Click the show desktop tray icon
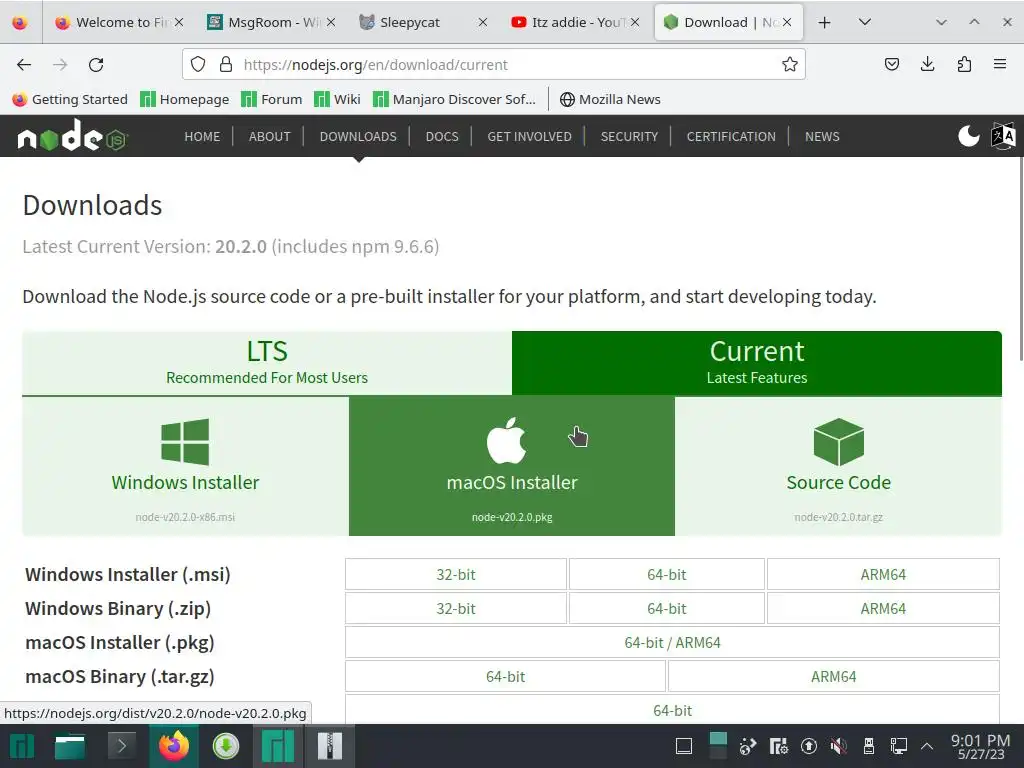This screenshot has width=1024, height=768. tap(684, 746)
